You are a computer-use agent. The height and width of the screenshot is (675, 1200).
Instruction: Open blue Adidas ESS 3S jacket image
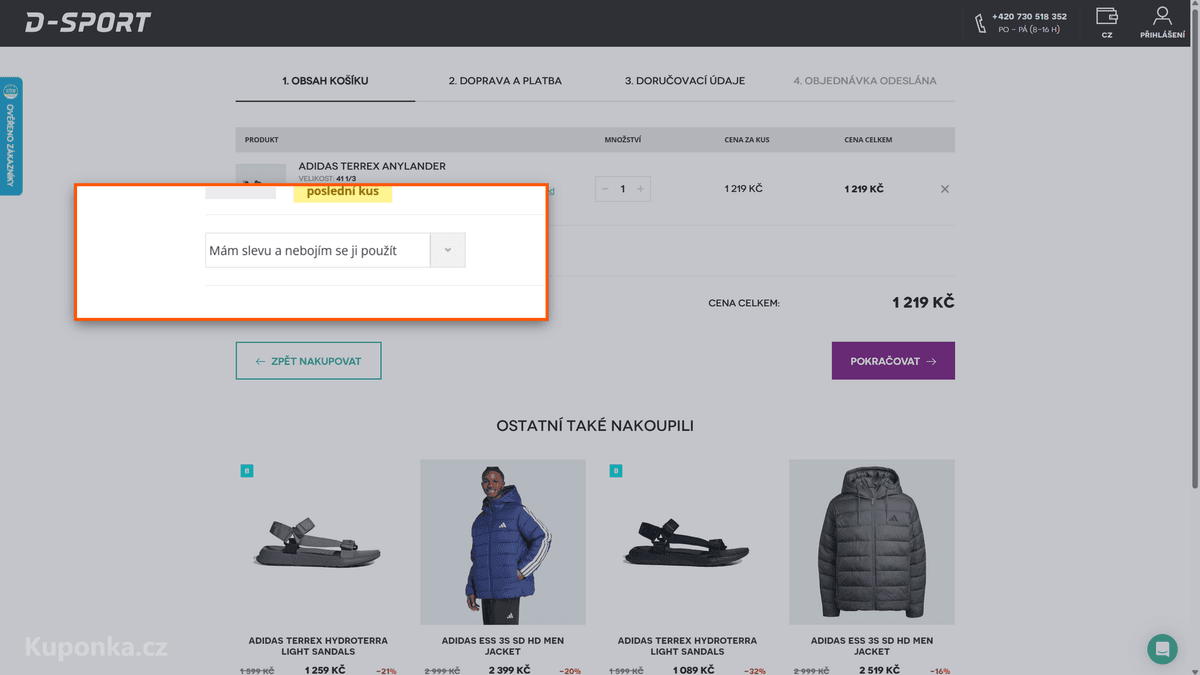click(503, 542)
